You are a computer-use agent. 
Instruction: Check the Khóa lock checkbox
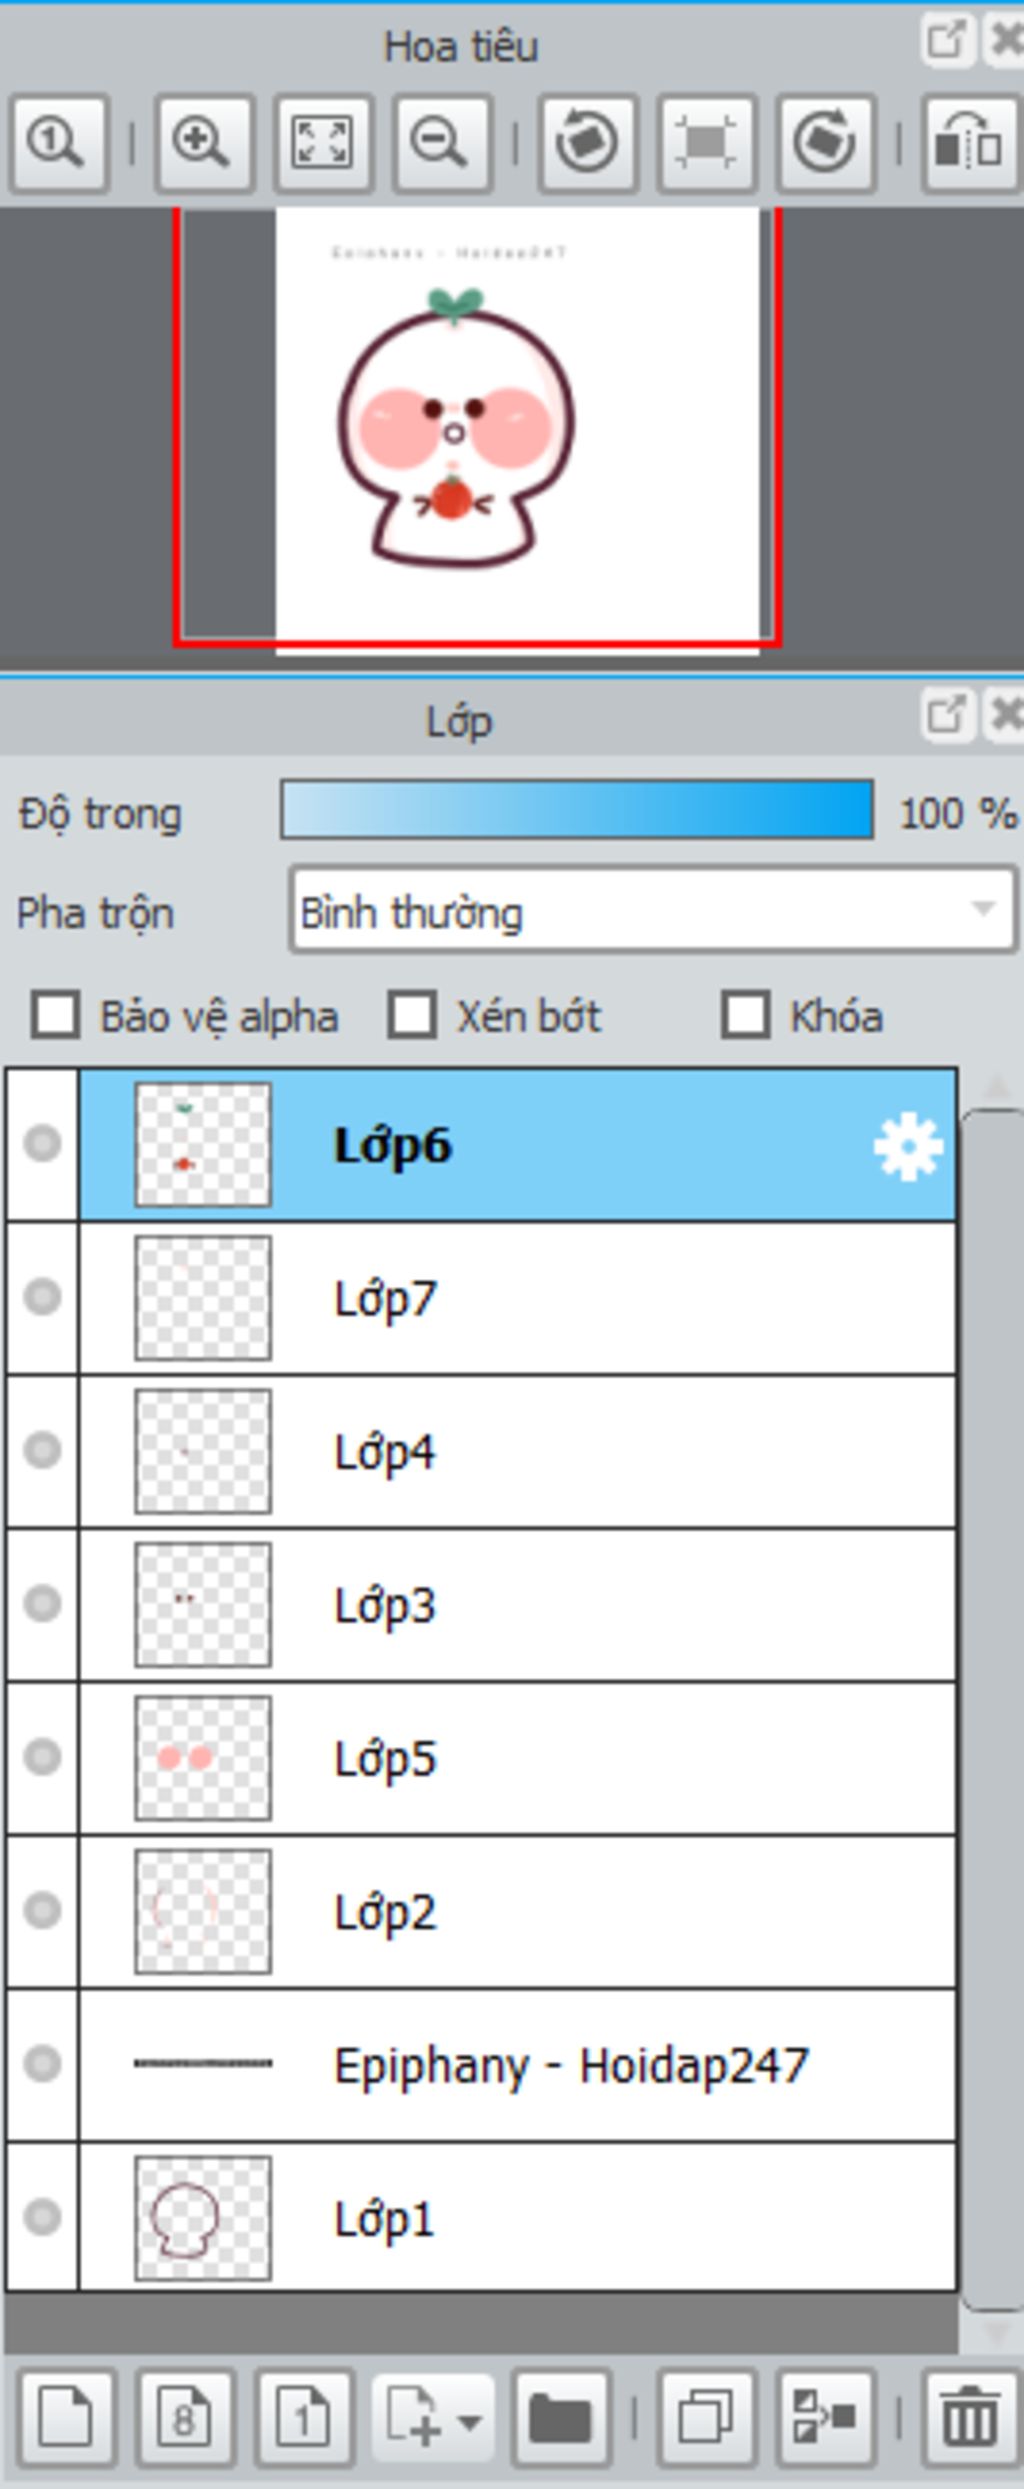(745, 1016)
